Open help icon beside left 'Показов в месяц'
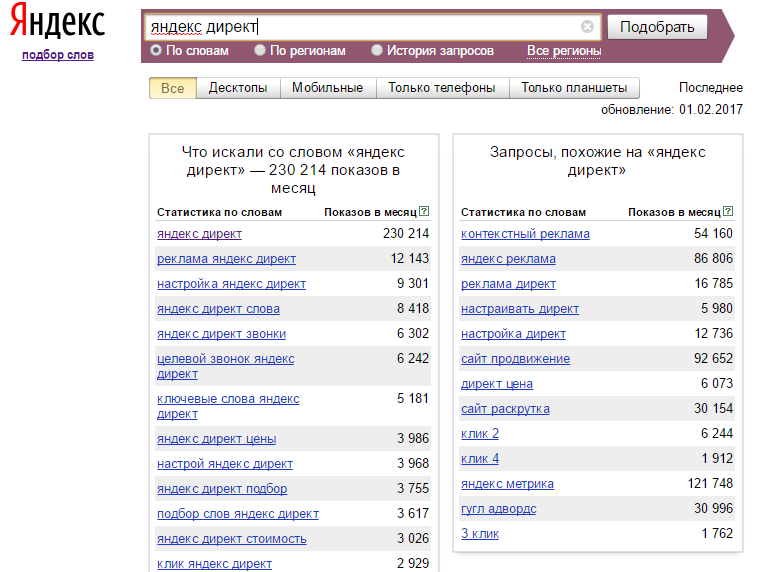Viewport: 783px width, 572px height. coord(424,211)
